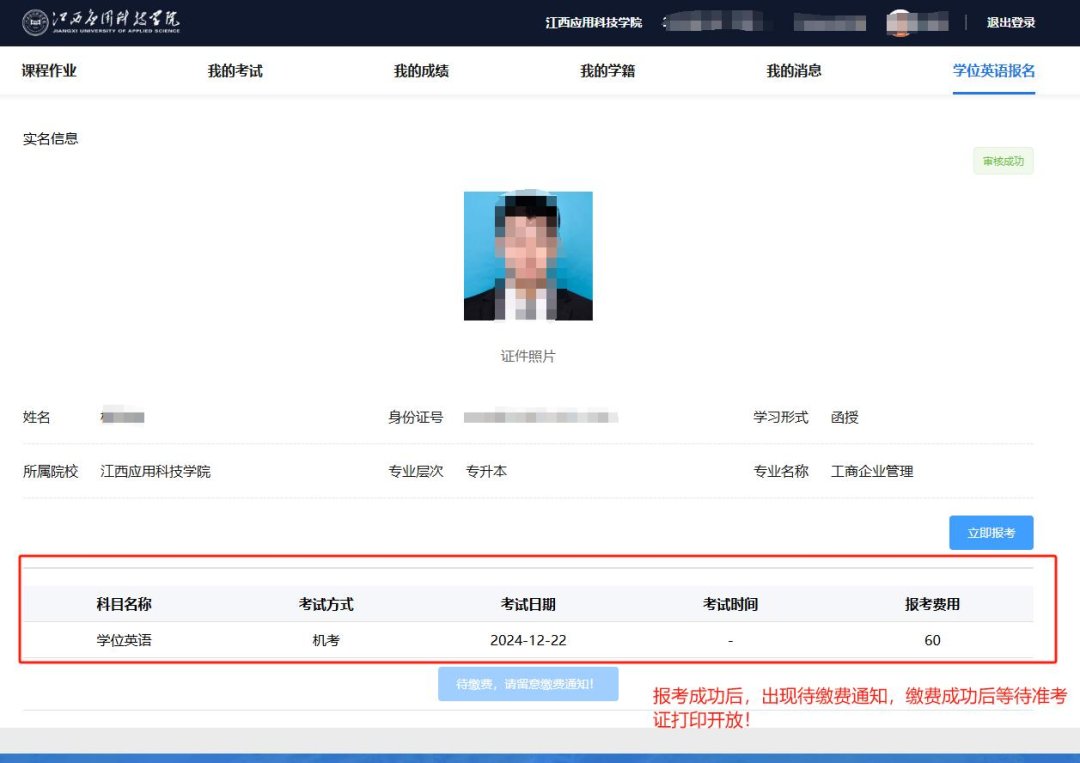Open the 我的学籍 tab
This screenshot has width=1080, height=763.
click(x=608, y=70)
